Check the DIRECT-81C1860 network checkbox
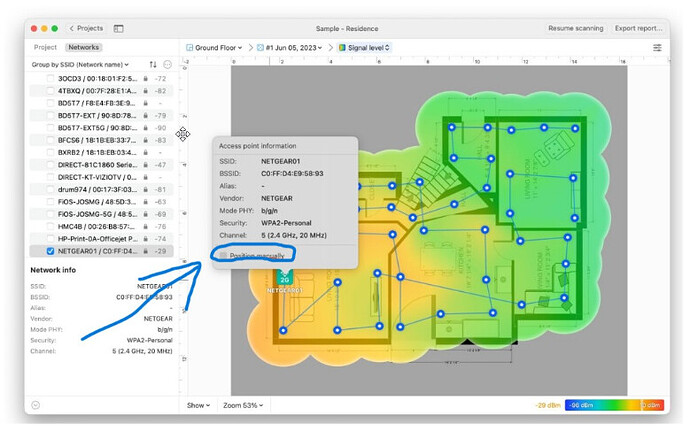Image resolution: width=690 pixels, height=431 pixels. pyautogui.click(x=50, y=165)
